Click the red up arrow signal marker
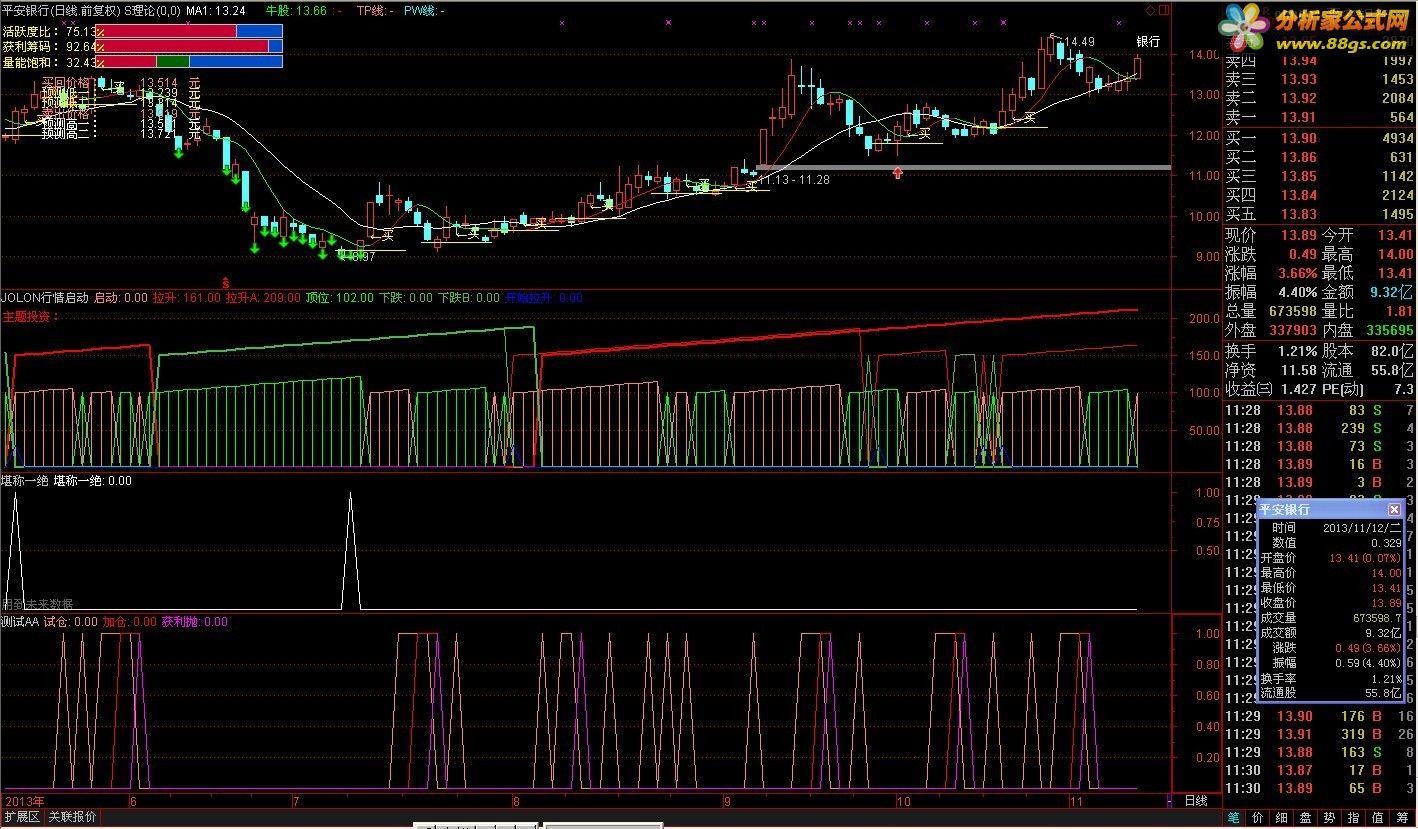The height and width of the screenshot is (829, 1418). coord(898,173)
